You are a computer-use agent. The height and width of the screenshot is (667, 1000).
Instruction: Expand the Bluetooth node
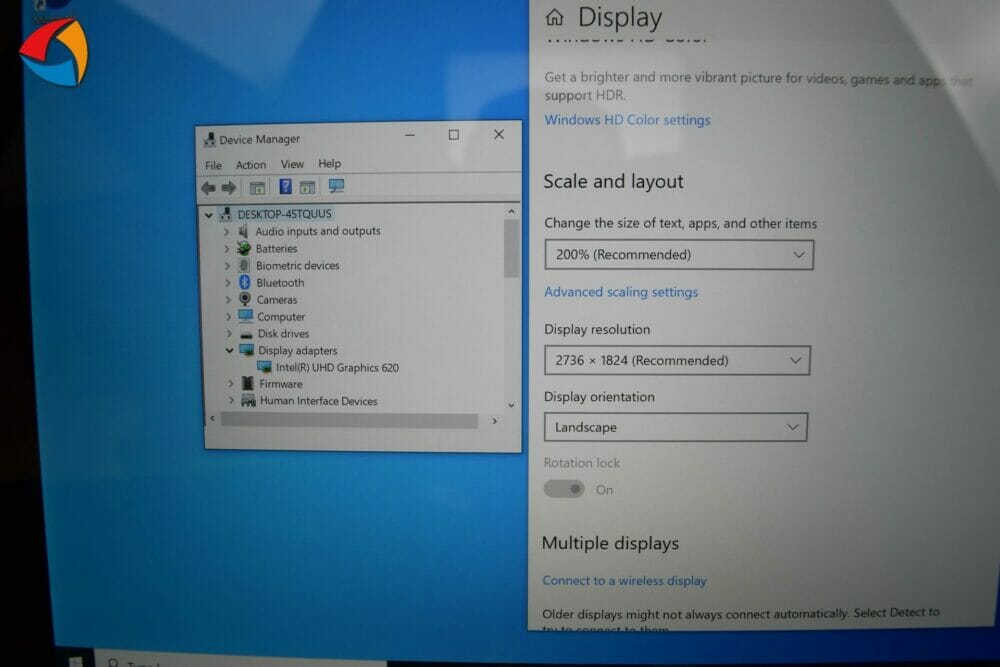tap(228, 282)
